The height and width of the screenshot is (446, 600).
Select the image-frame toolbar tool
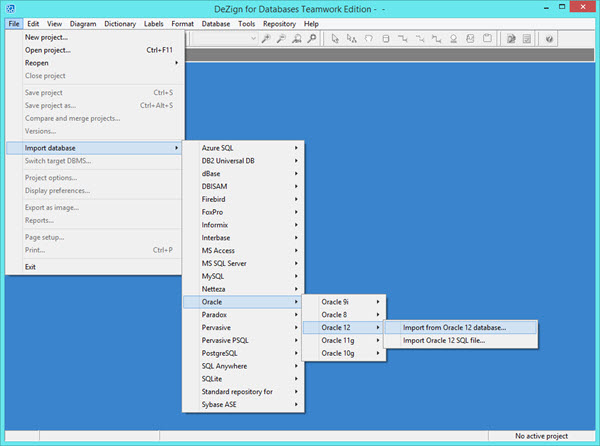point(470,39)
